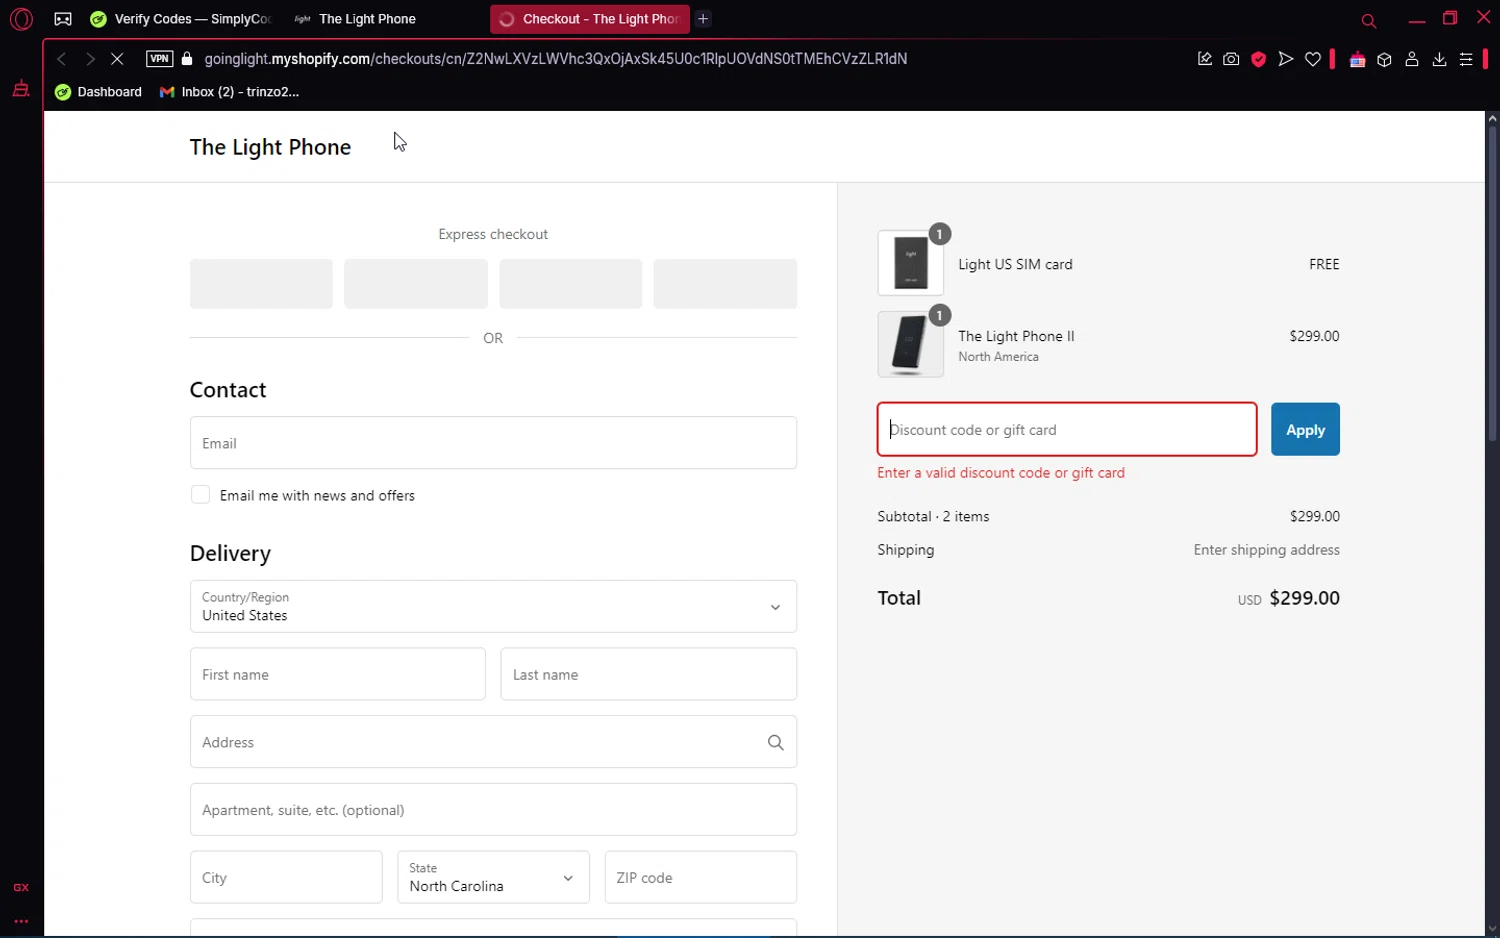This screenshot has width=1500, height=938.
Task: Take a snapshot with camera icon
Action: click(x=1231, y=59)
